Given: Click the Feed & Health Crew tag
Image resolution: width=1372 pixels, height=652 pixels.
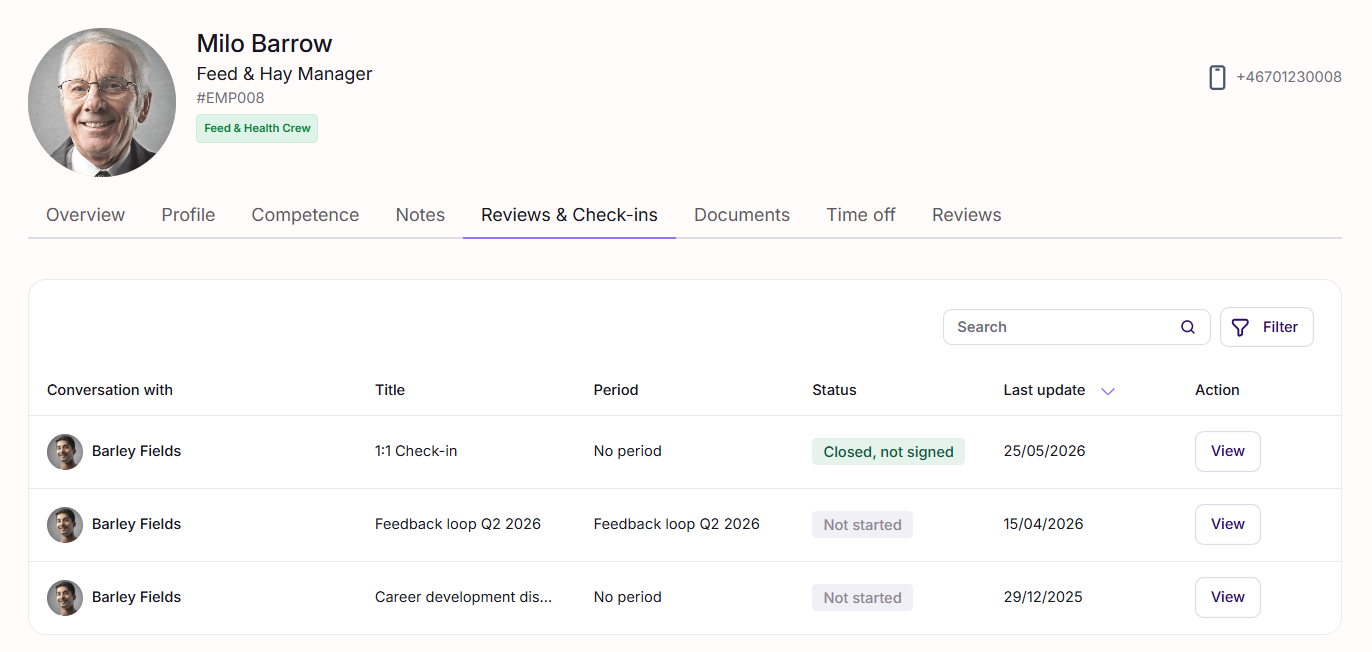Looking at the screenshot, I should [x=257, y=128].
